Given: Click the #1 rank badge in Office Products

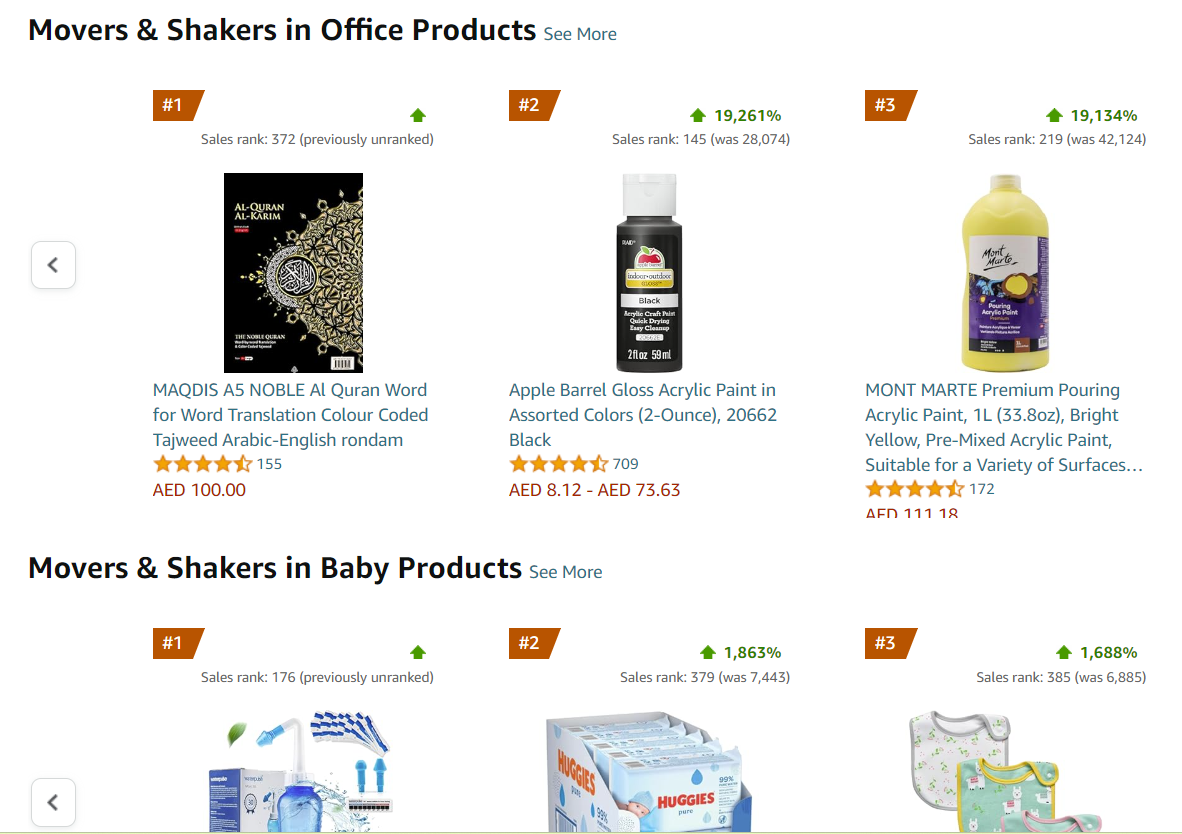Looking at the screenshot, I should 175,105.
